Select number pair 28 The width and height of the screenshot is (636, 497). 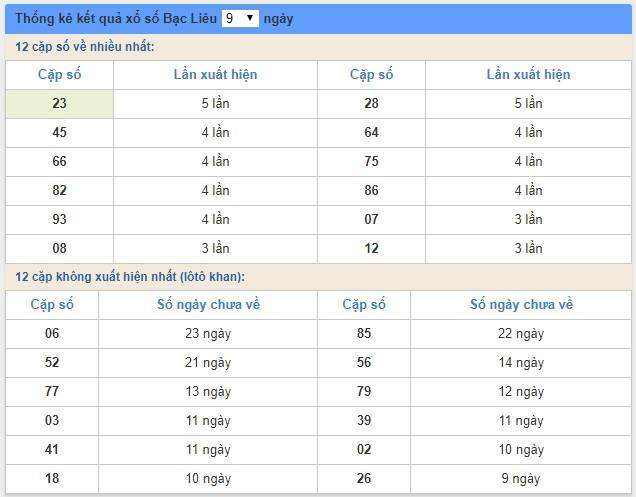point(371,103)
